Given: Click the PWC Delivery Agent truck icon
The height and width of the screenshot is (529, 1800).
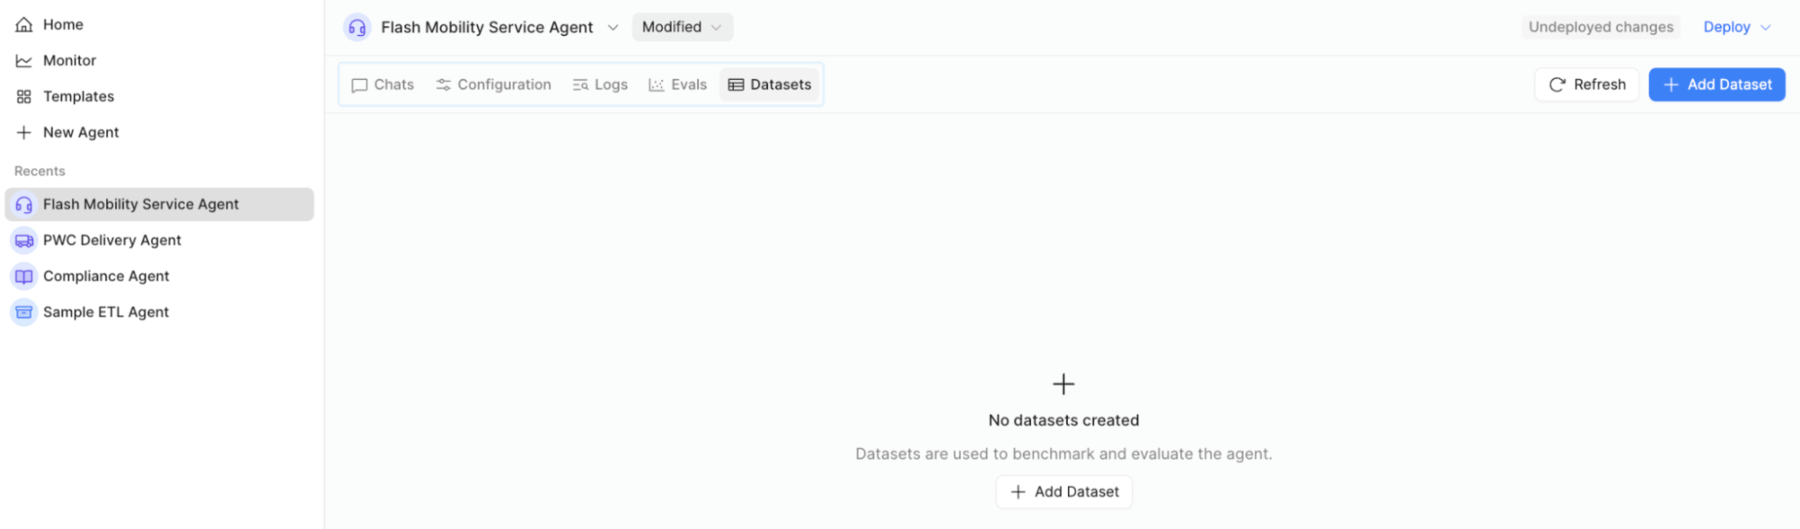Looking at the screenshot, I should click(24, 241).
